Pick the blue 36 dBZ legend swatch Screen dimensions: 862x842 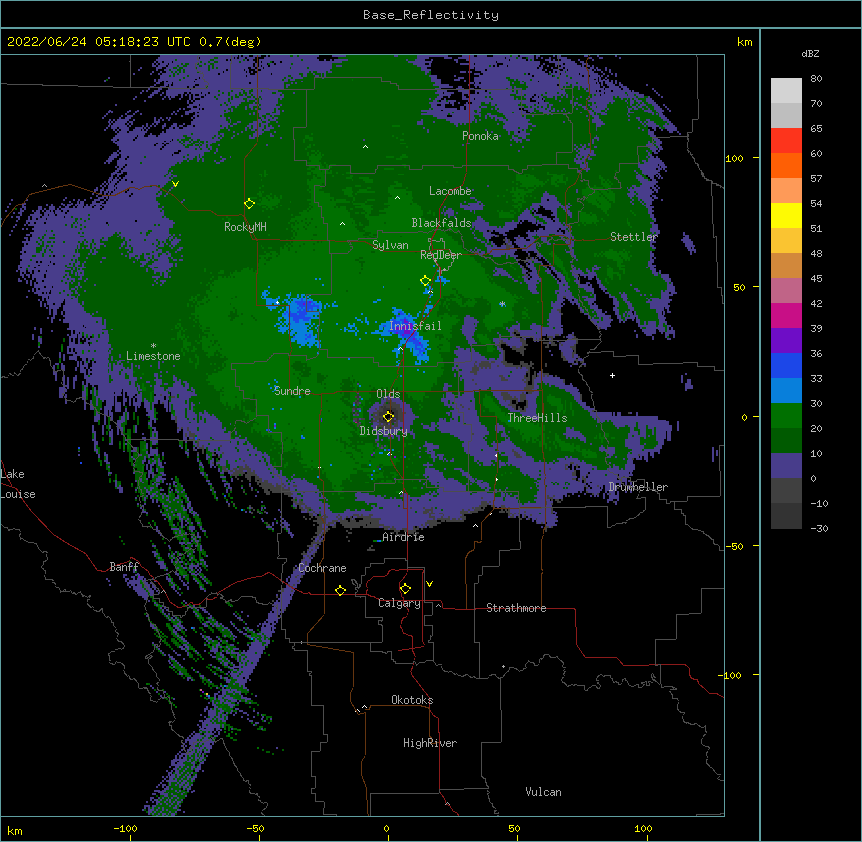tap(786, 365)
